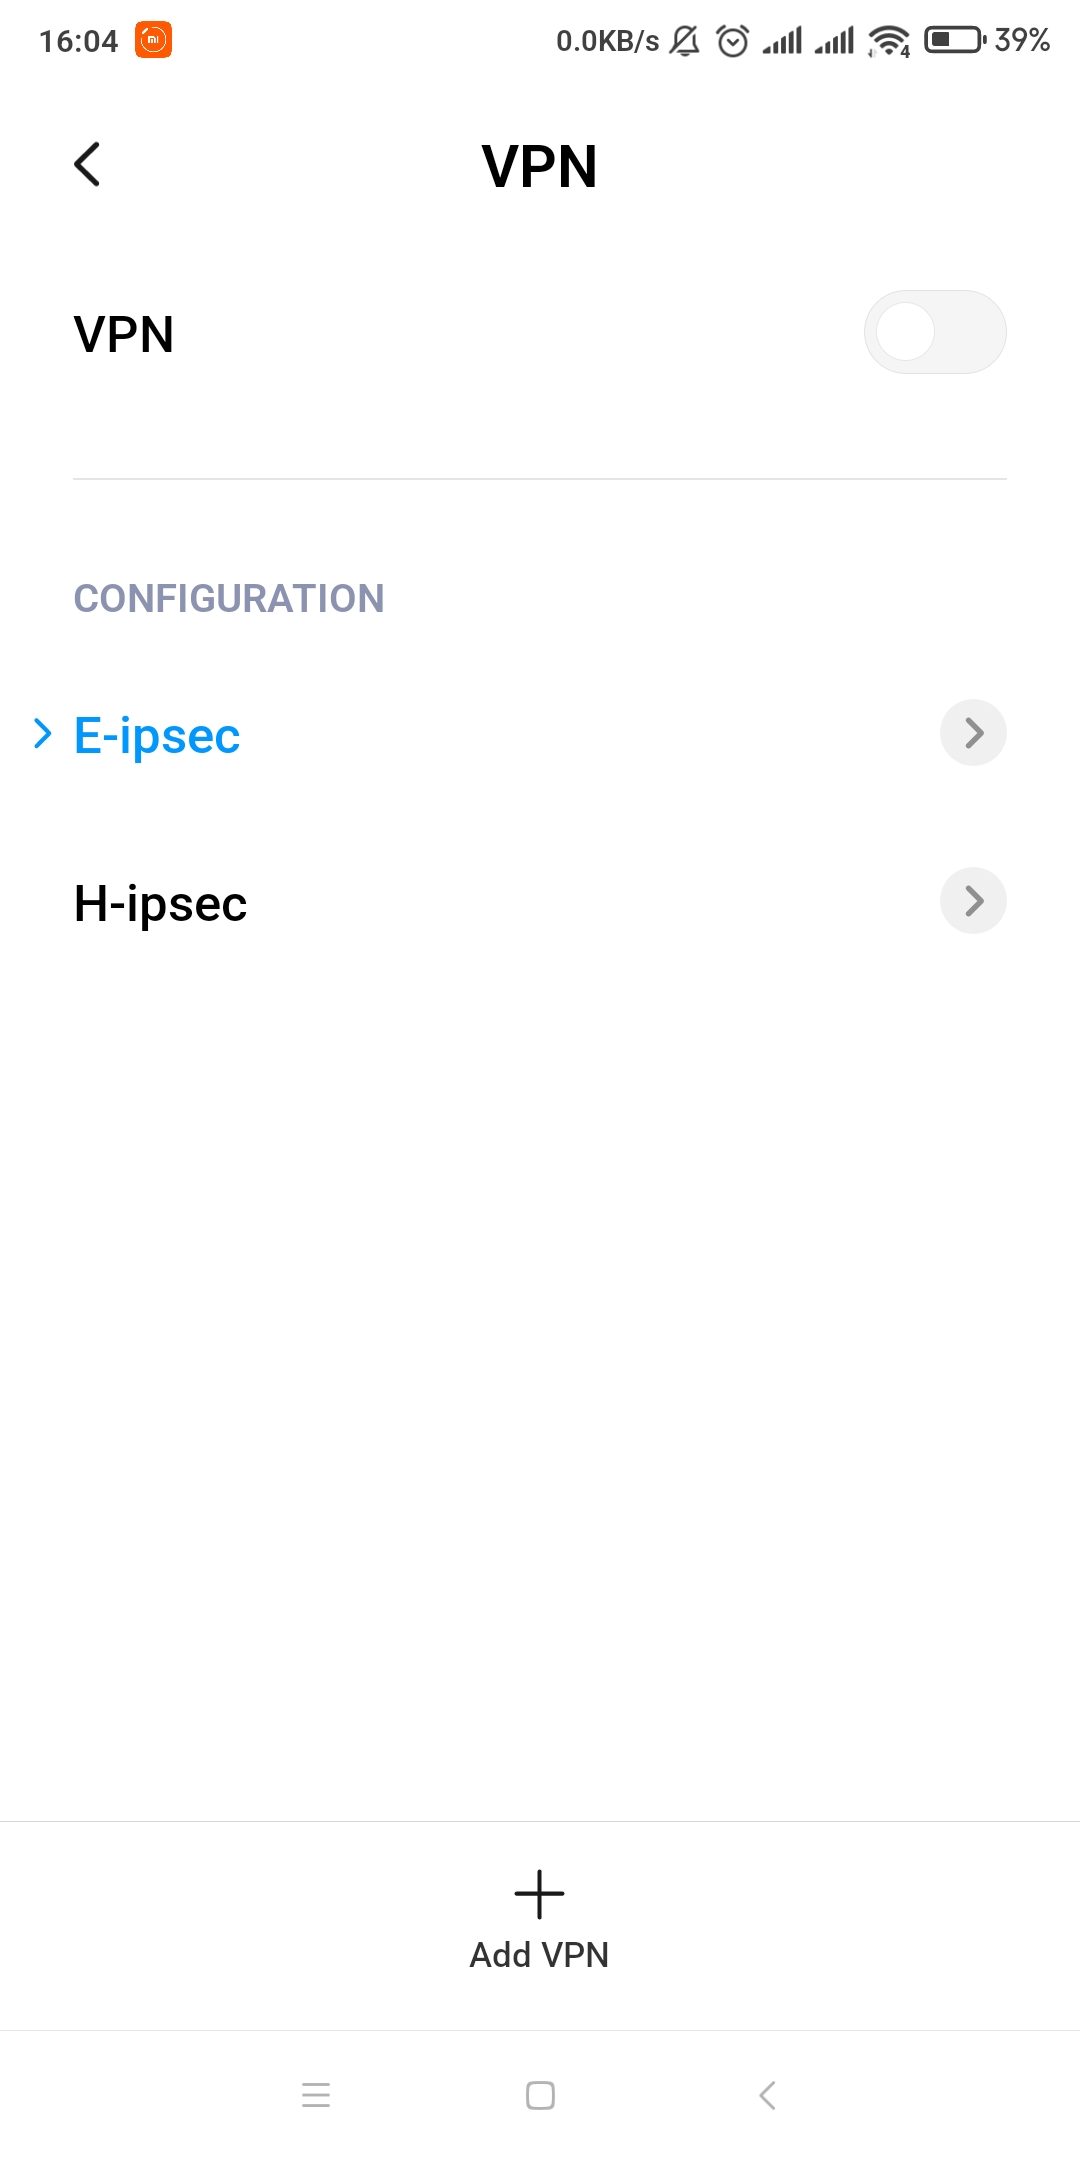This screenshot has height=2160, width=1080.
Task: Tap the Add VPN label
Action: tap(540, 1955)
